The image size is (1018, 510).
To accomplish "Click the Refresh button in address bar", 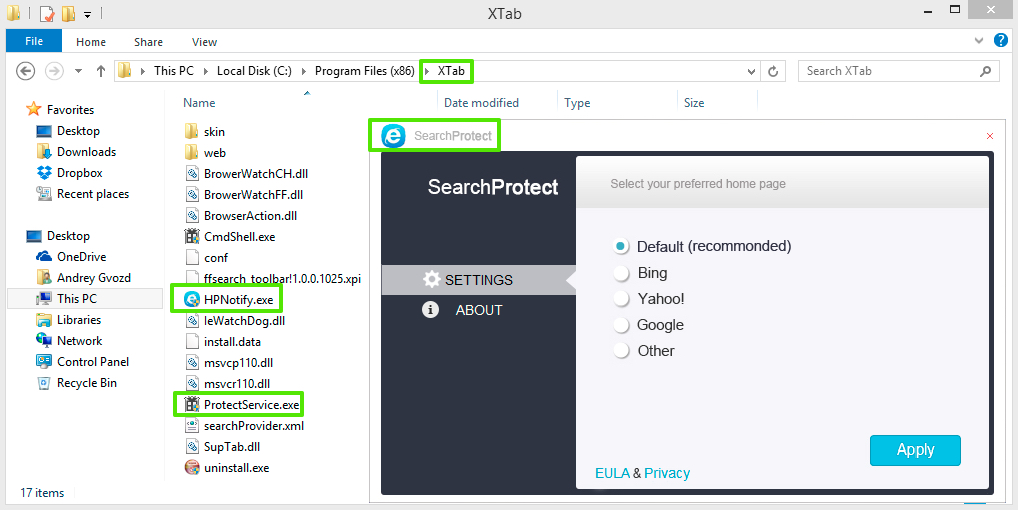I will pos(773,71).
